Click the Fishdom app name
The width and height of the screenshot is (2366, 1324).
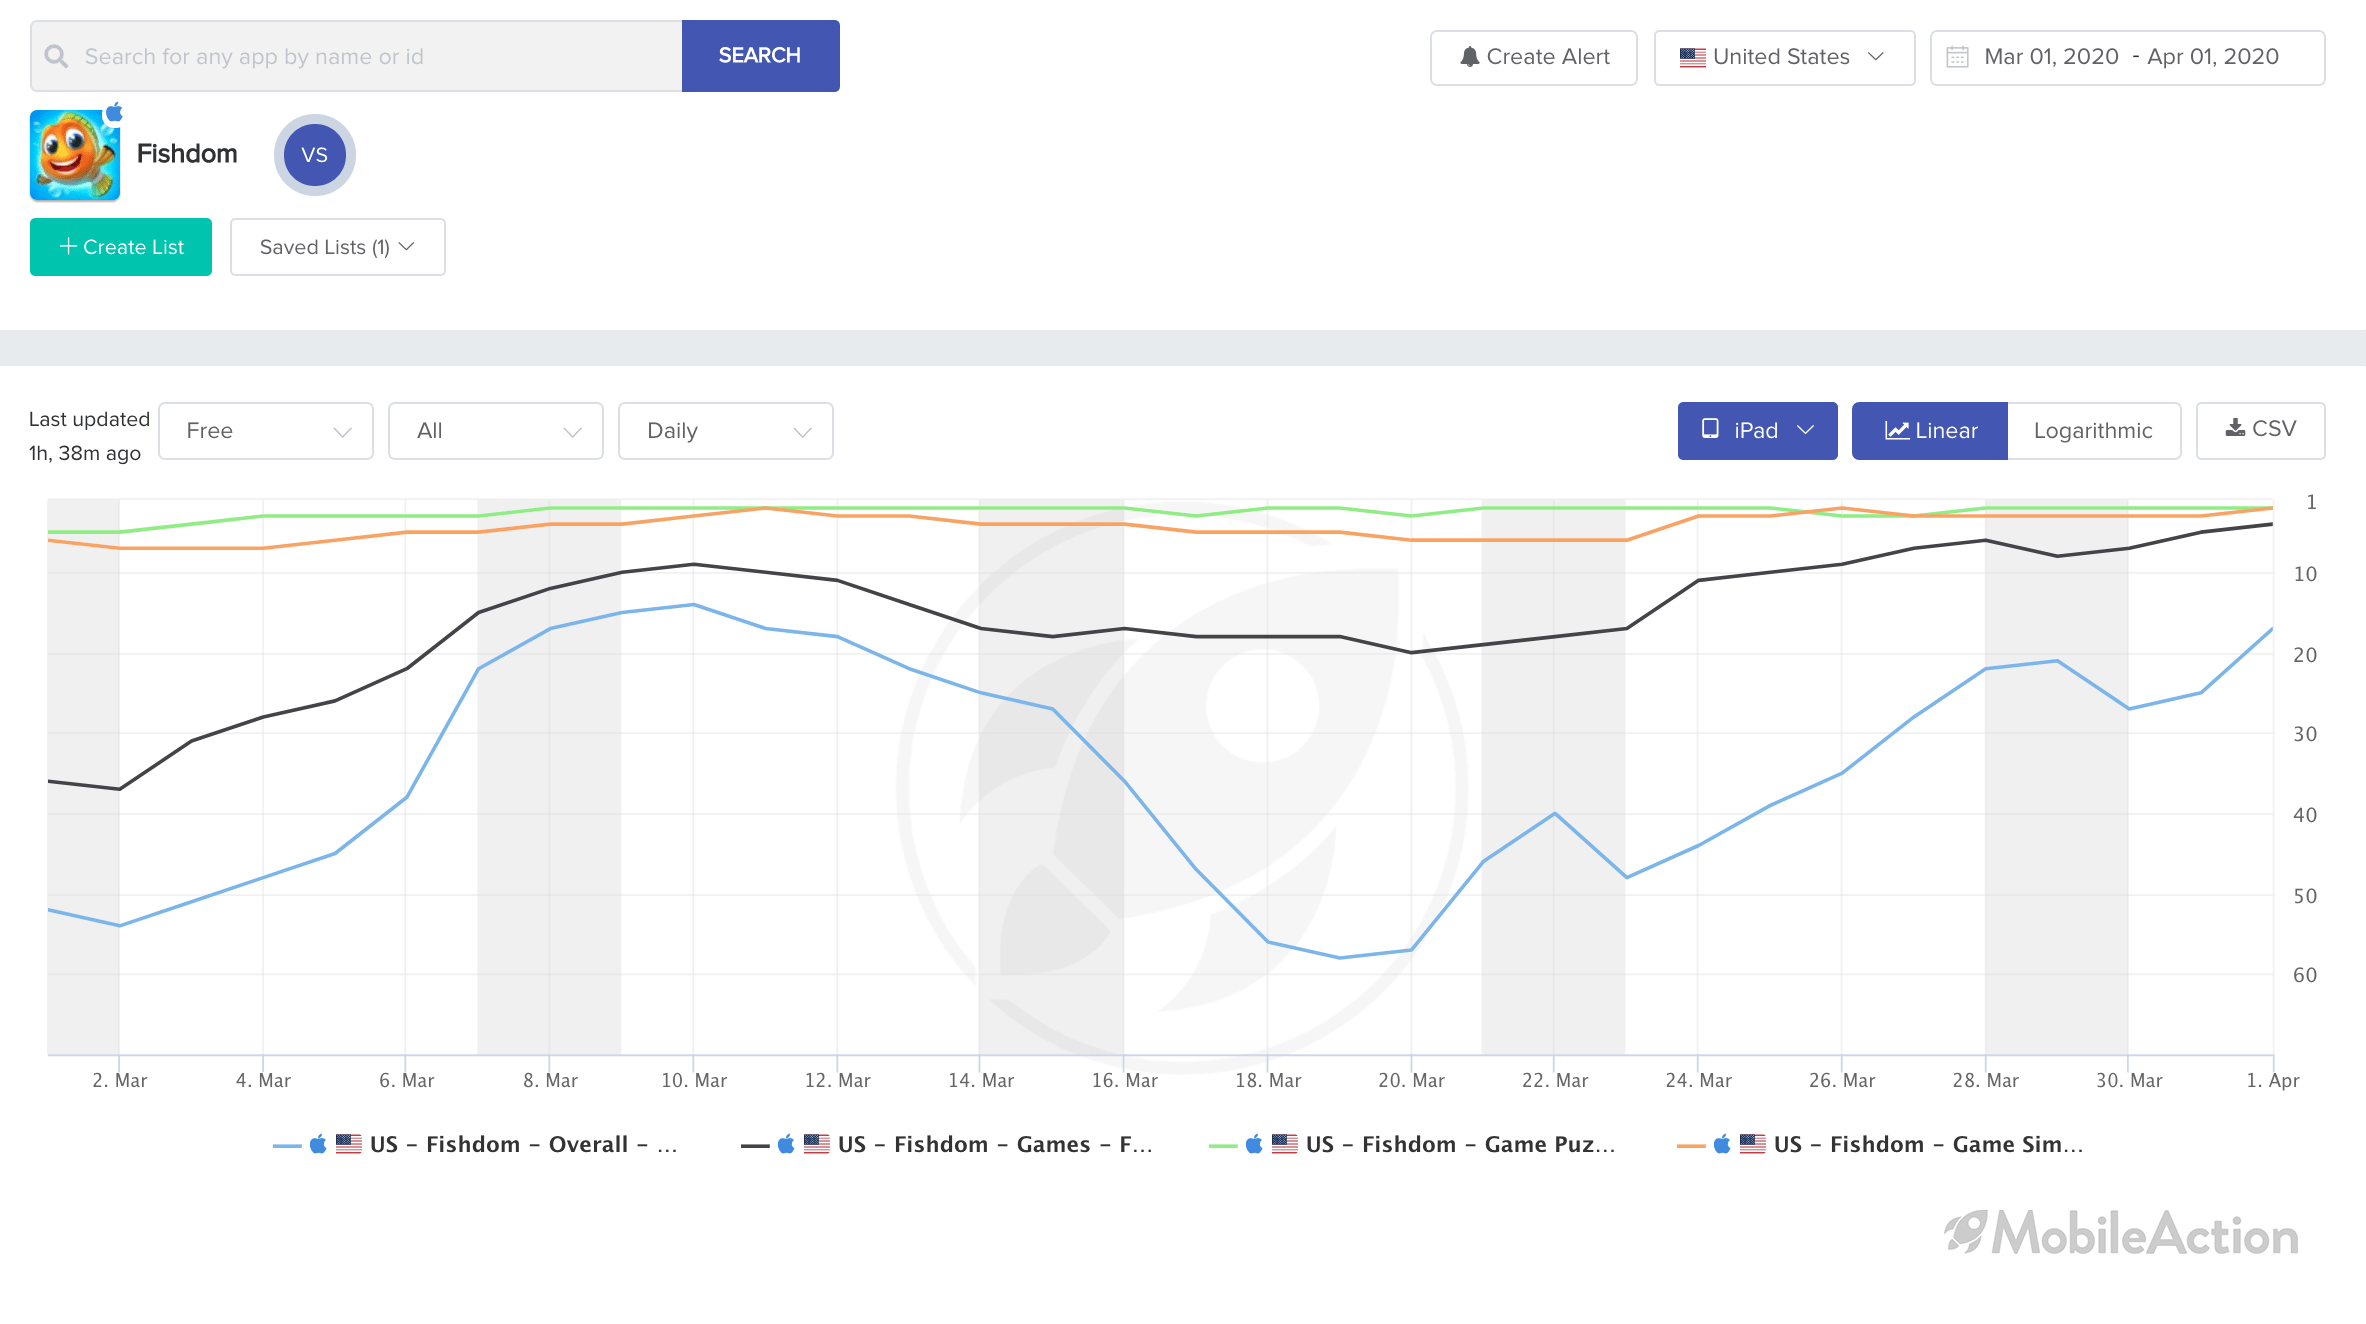click(x=187, y=154)
